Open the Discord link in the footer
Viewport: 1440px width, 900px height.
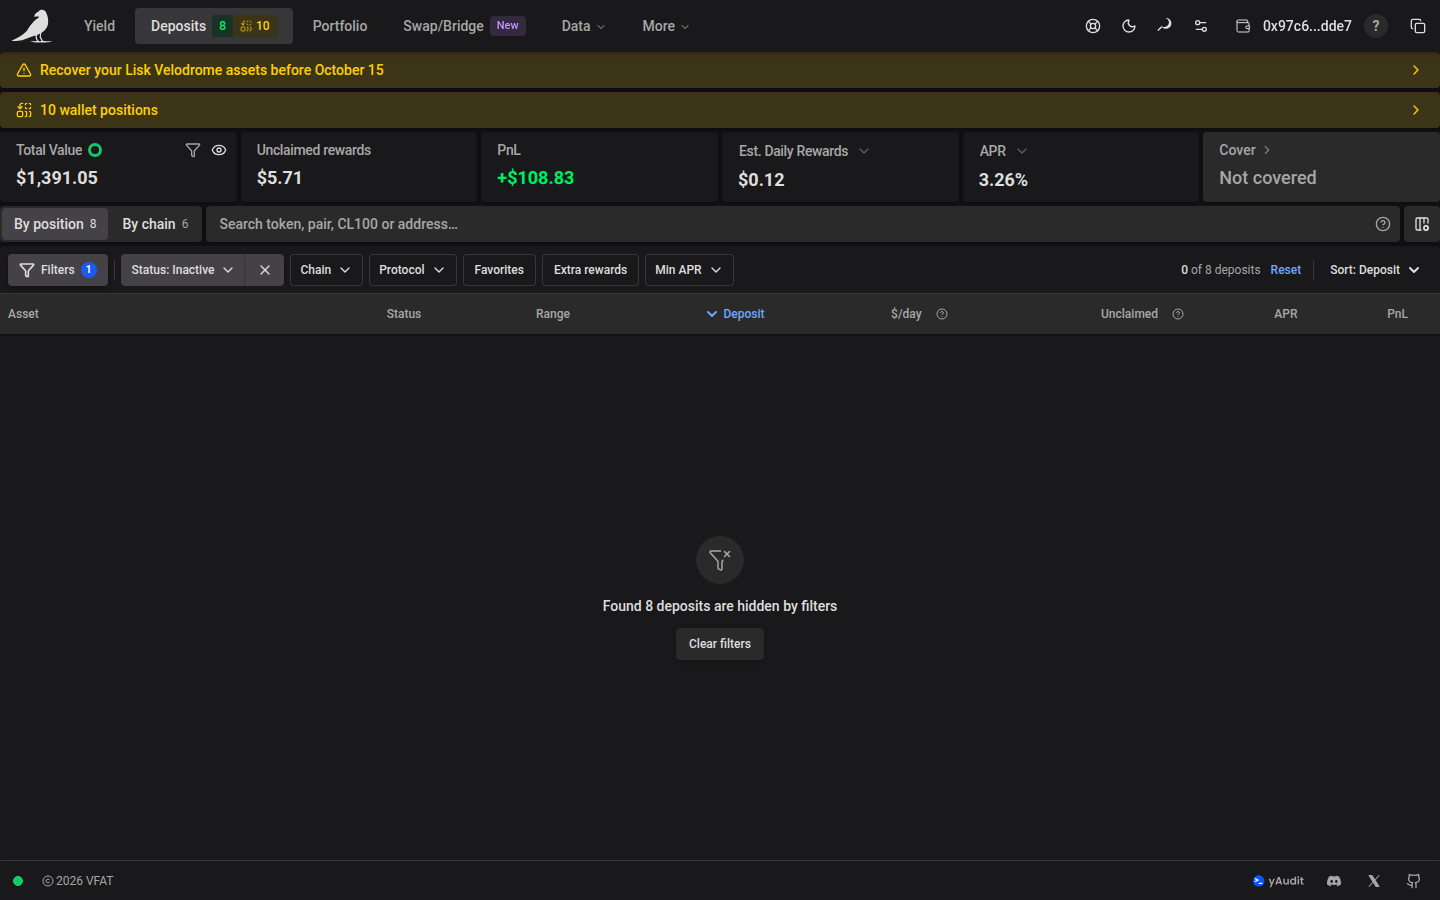(1334, 881)
